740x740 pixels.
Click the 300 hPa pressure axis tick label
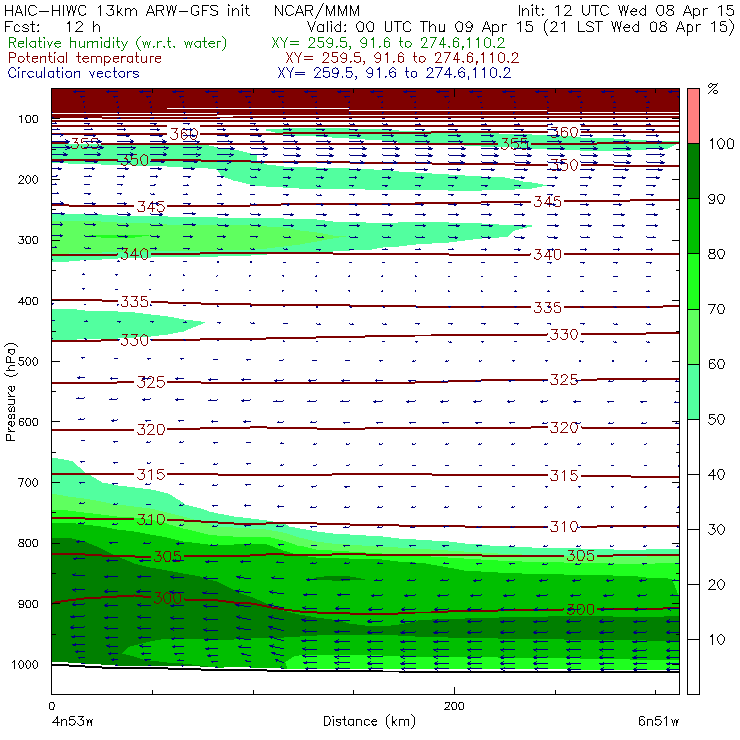coord(28,240)
